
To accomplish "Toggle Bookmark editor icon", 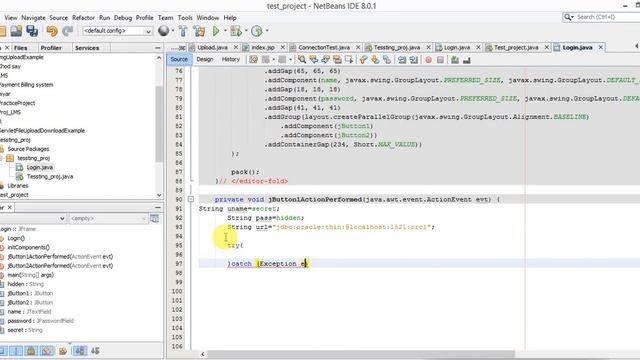I will click(387, 60).
